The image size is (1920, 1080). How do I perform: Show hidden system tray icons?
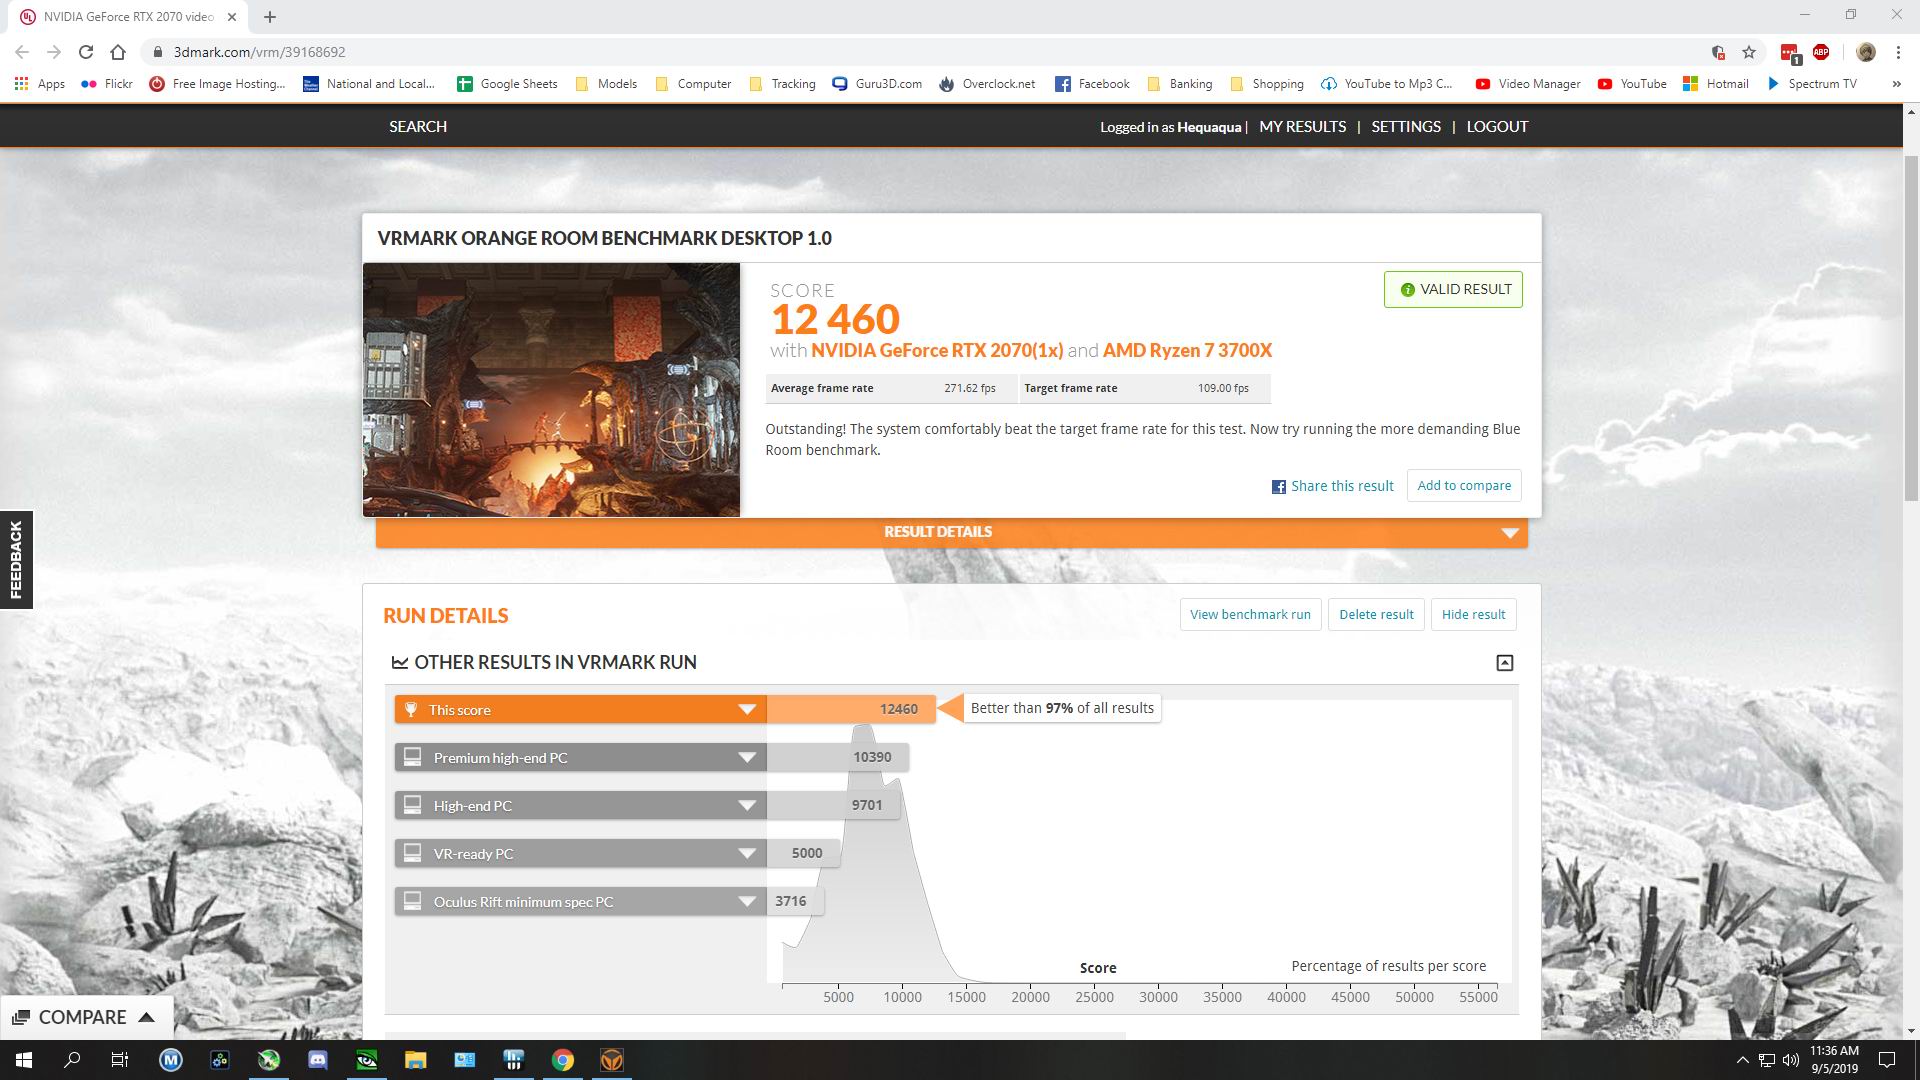[1743, 1060]
